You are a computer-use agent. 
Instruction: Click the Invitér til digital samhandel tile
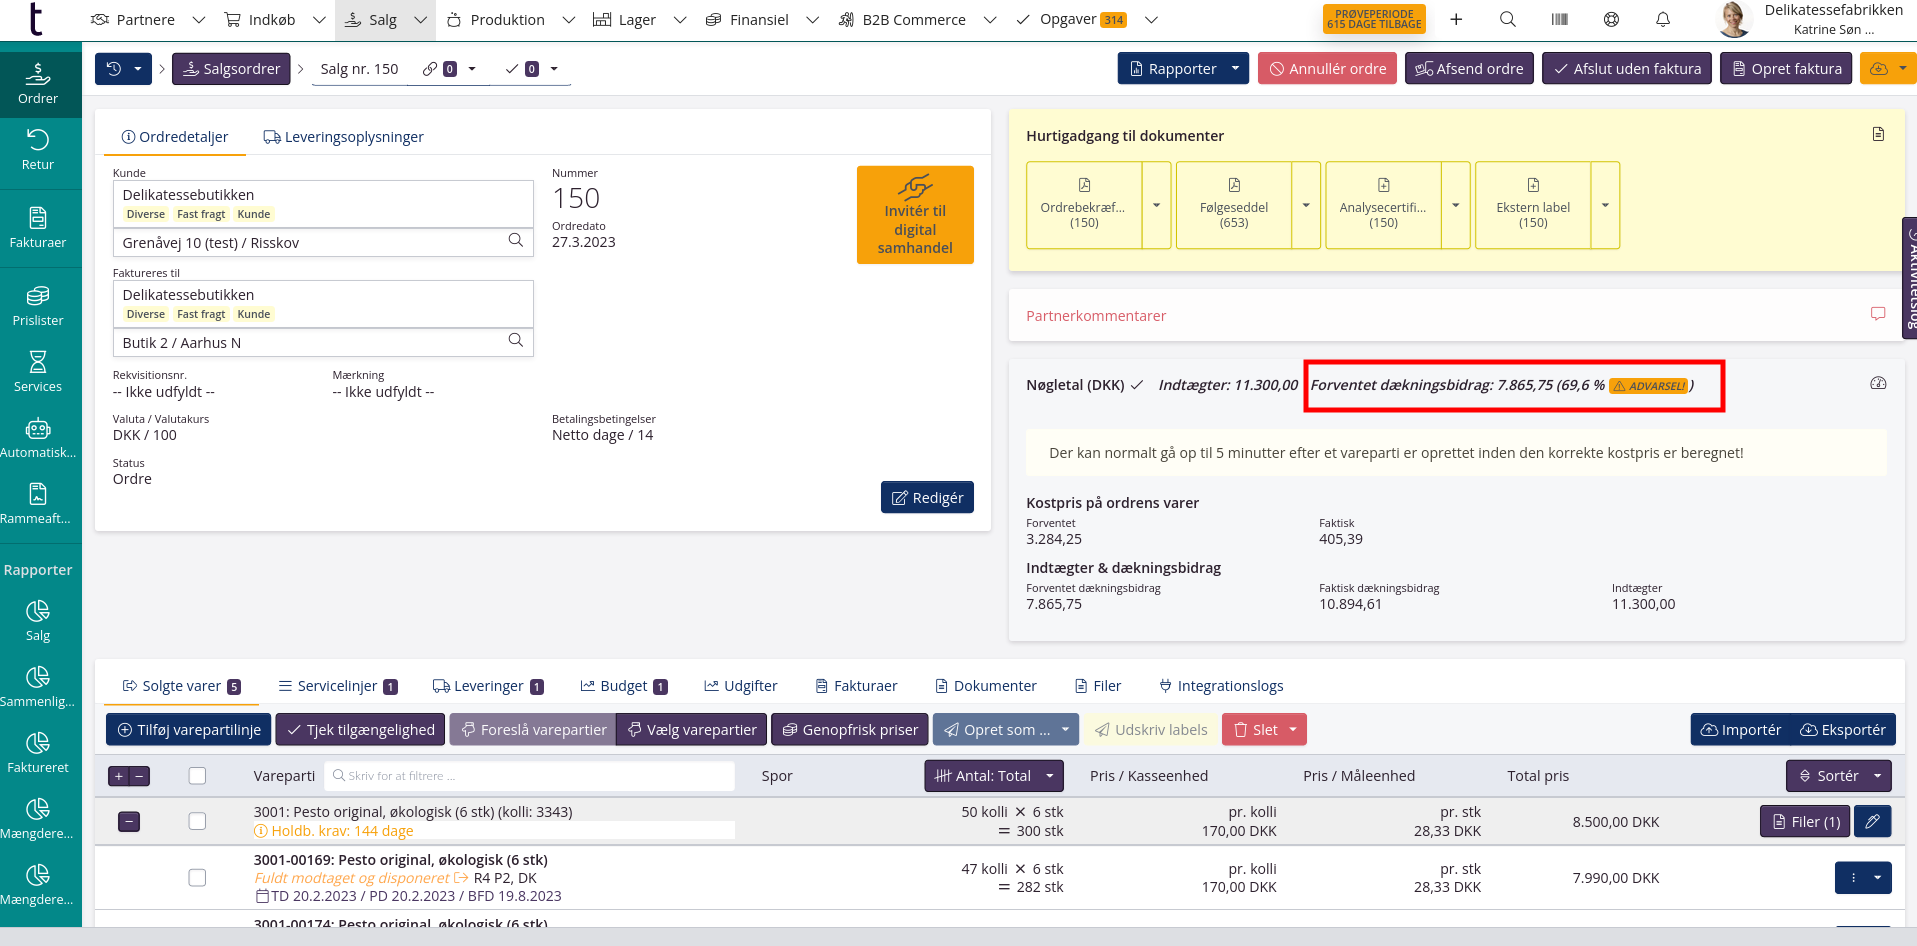pyautogui.click(x=915, y=215)
